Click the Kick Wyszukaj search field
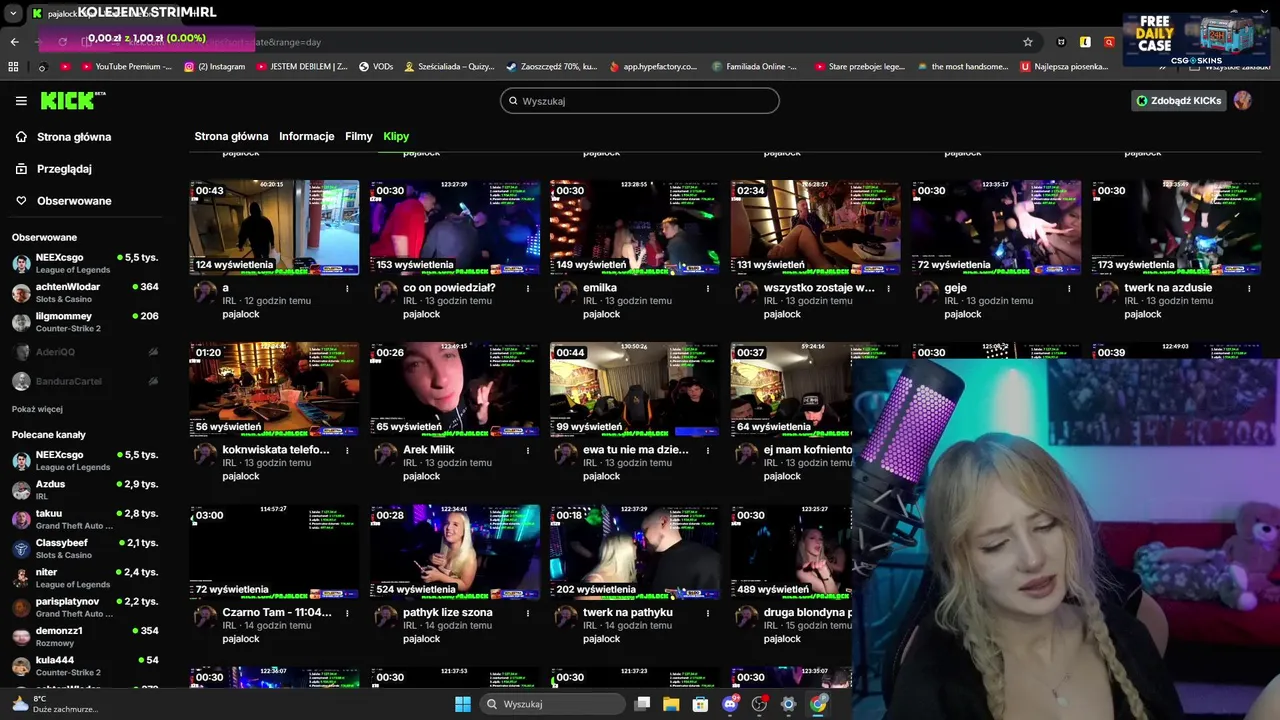 pyautogui.click(x=640, y=101)
